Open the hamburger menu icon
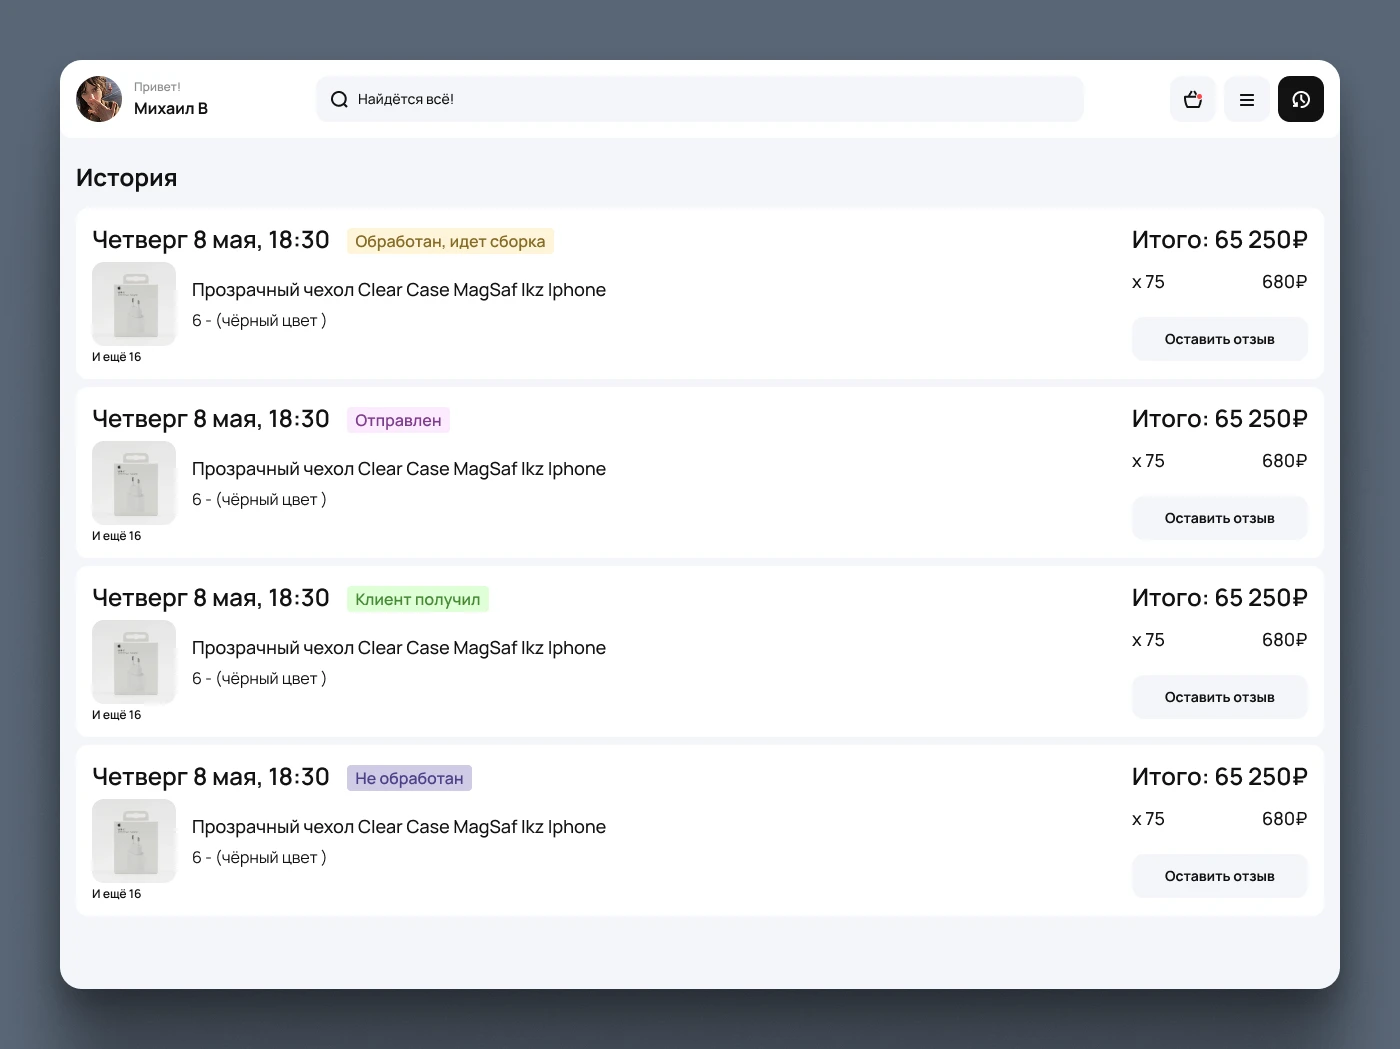1400x1049 pixels. coord(1246,99)
